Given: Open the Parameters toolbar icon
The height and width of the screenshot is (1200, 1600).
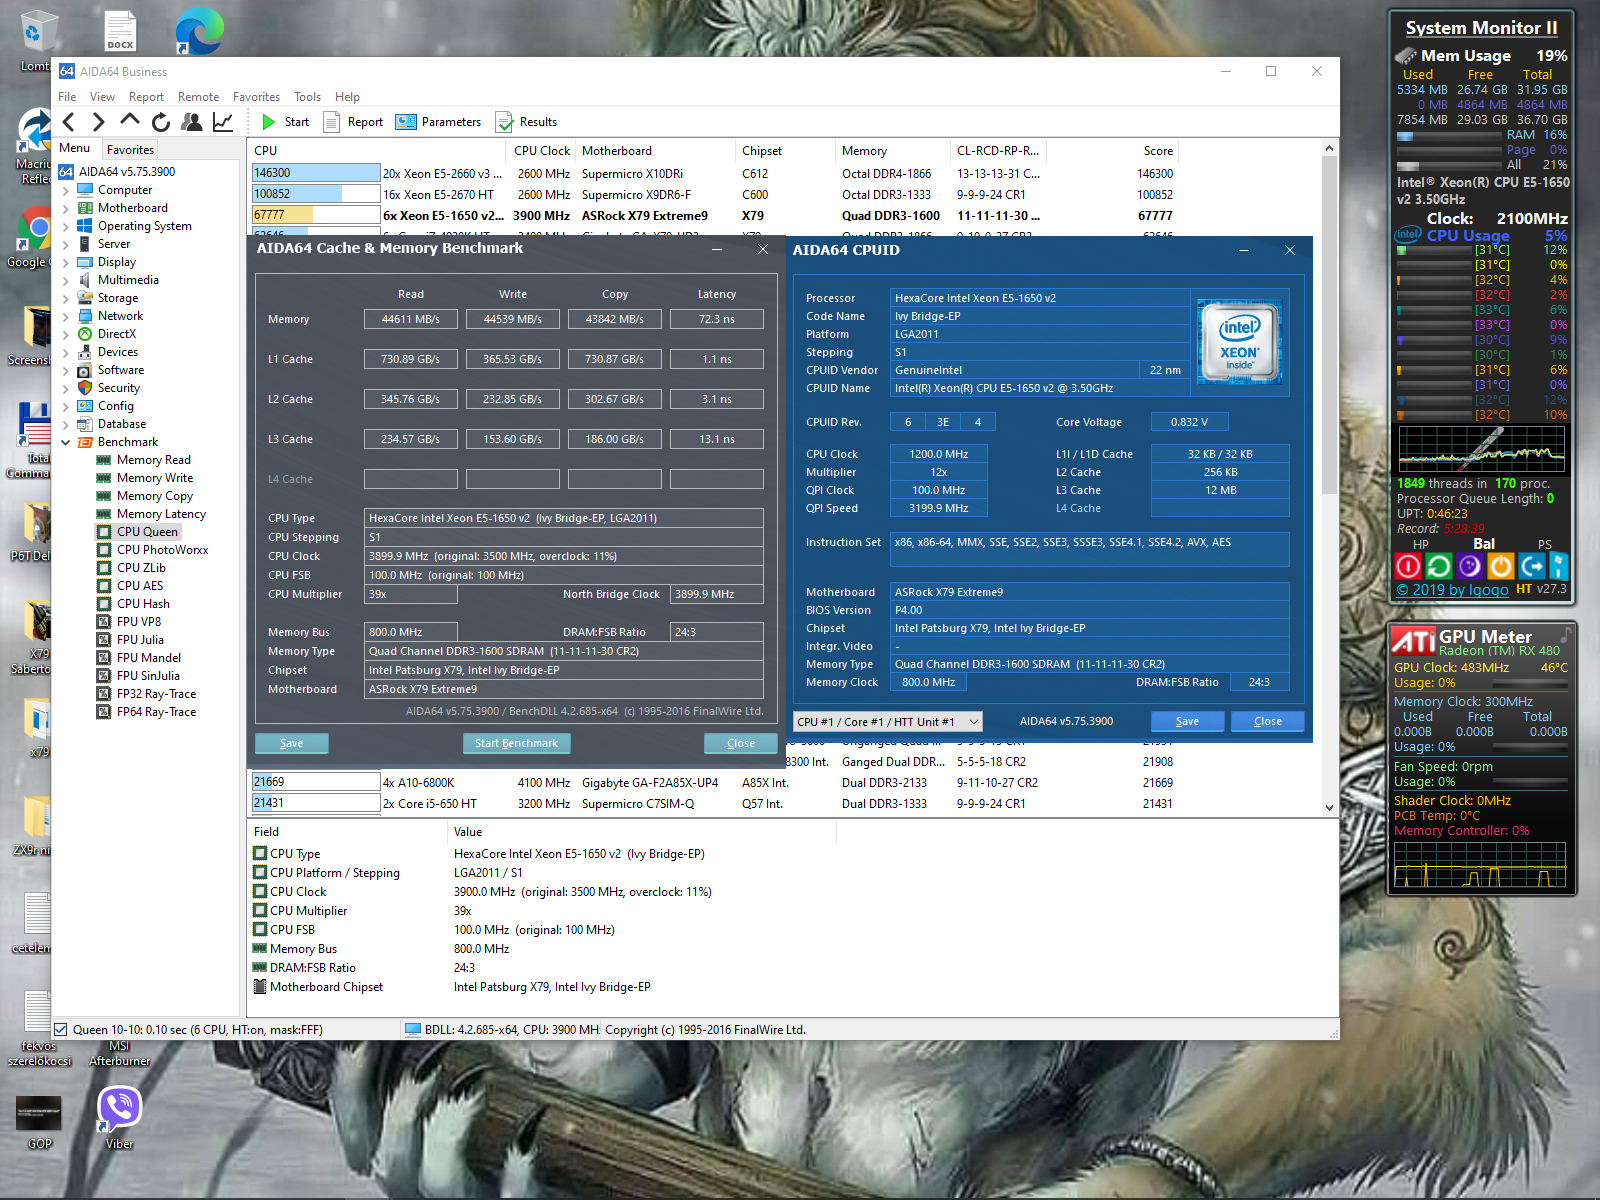Looking at the screenshot, I should (x=405, y=122).
